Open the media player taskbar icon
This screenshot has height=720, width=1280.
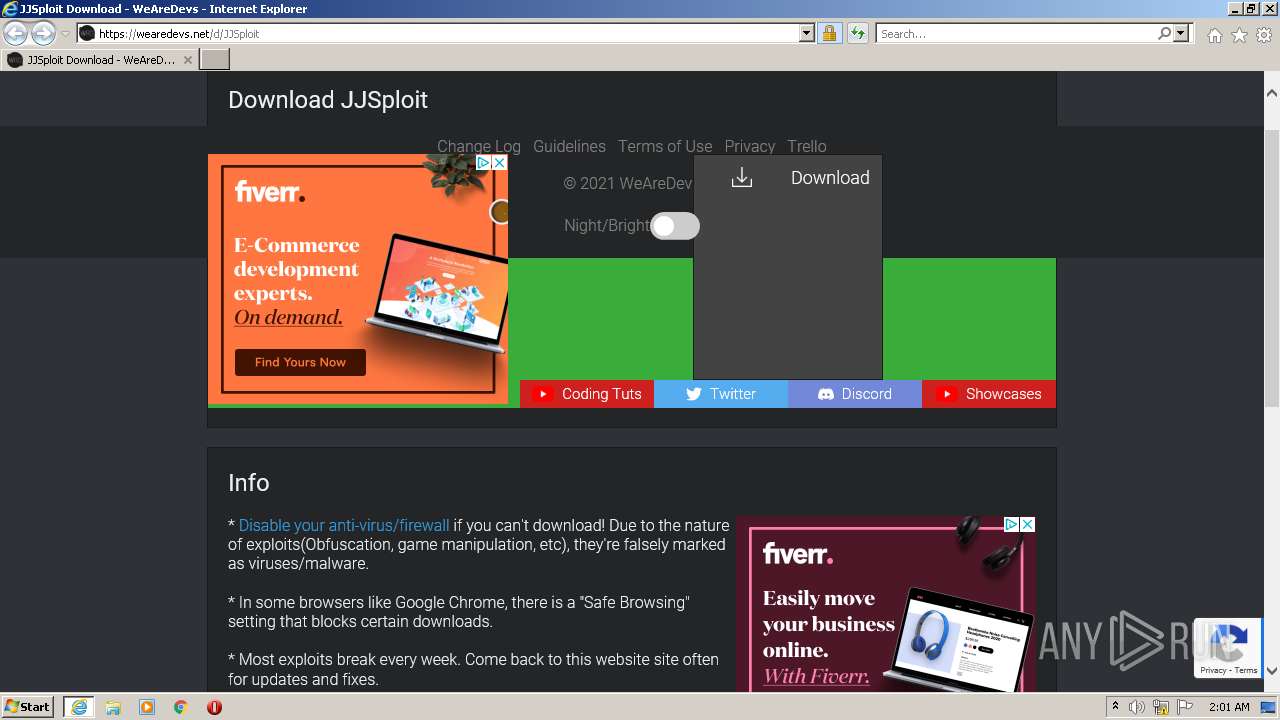tap(147, 707)
